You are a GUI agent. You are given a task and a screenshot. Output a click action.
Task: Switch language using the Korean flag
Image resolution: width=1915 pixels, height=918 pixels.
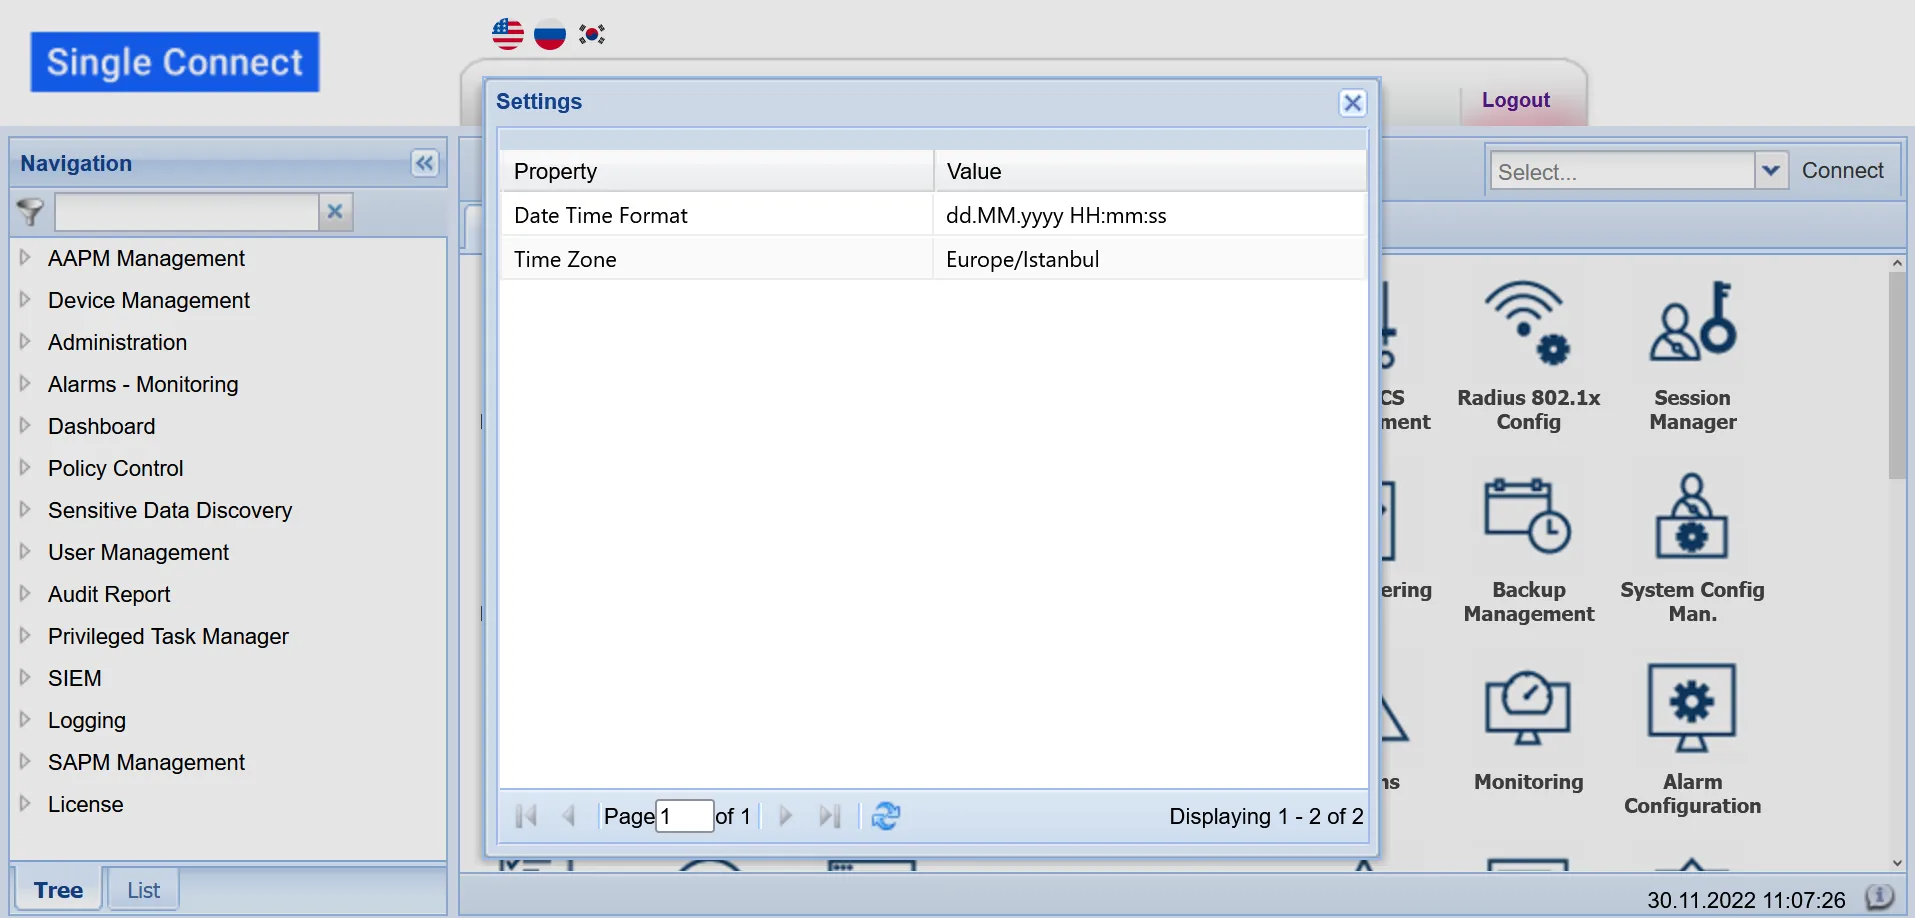pos(592,34)
